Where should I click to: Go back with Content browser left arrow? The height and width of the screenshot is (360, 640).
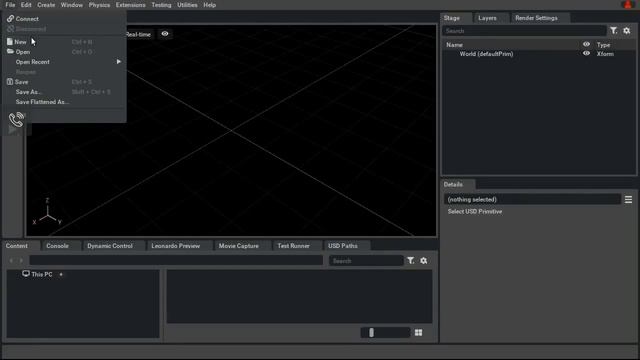coord(11,260)
